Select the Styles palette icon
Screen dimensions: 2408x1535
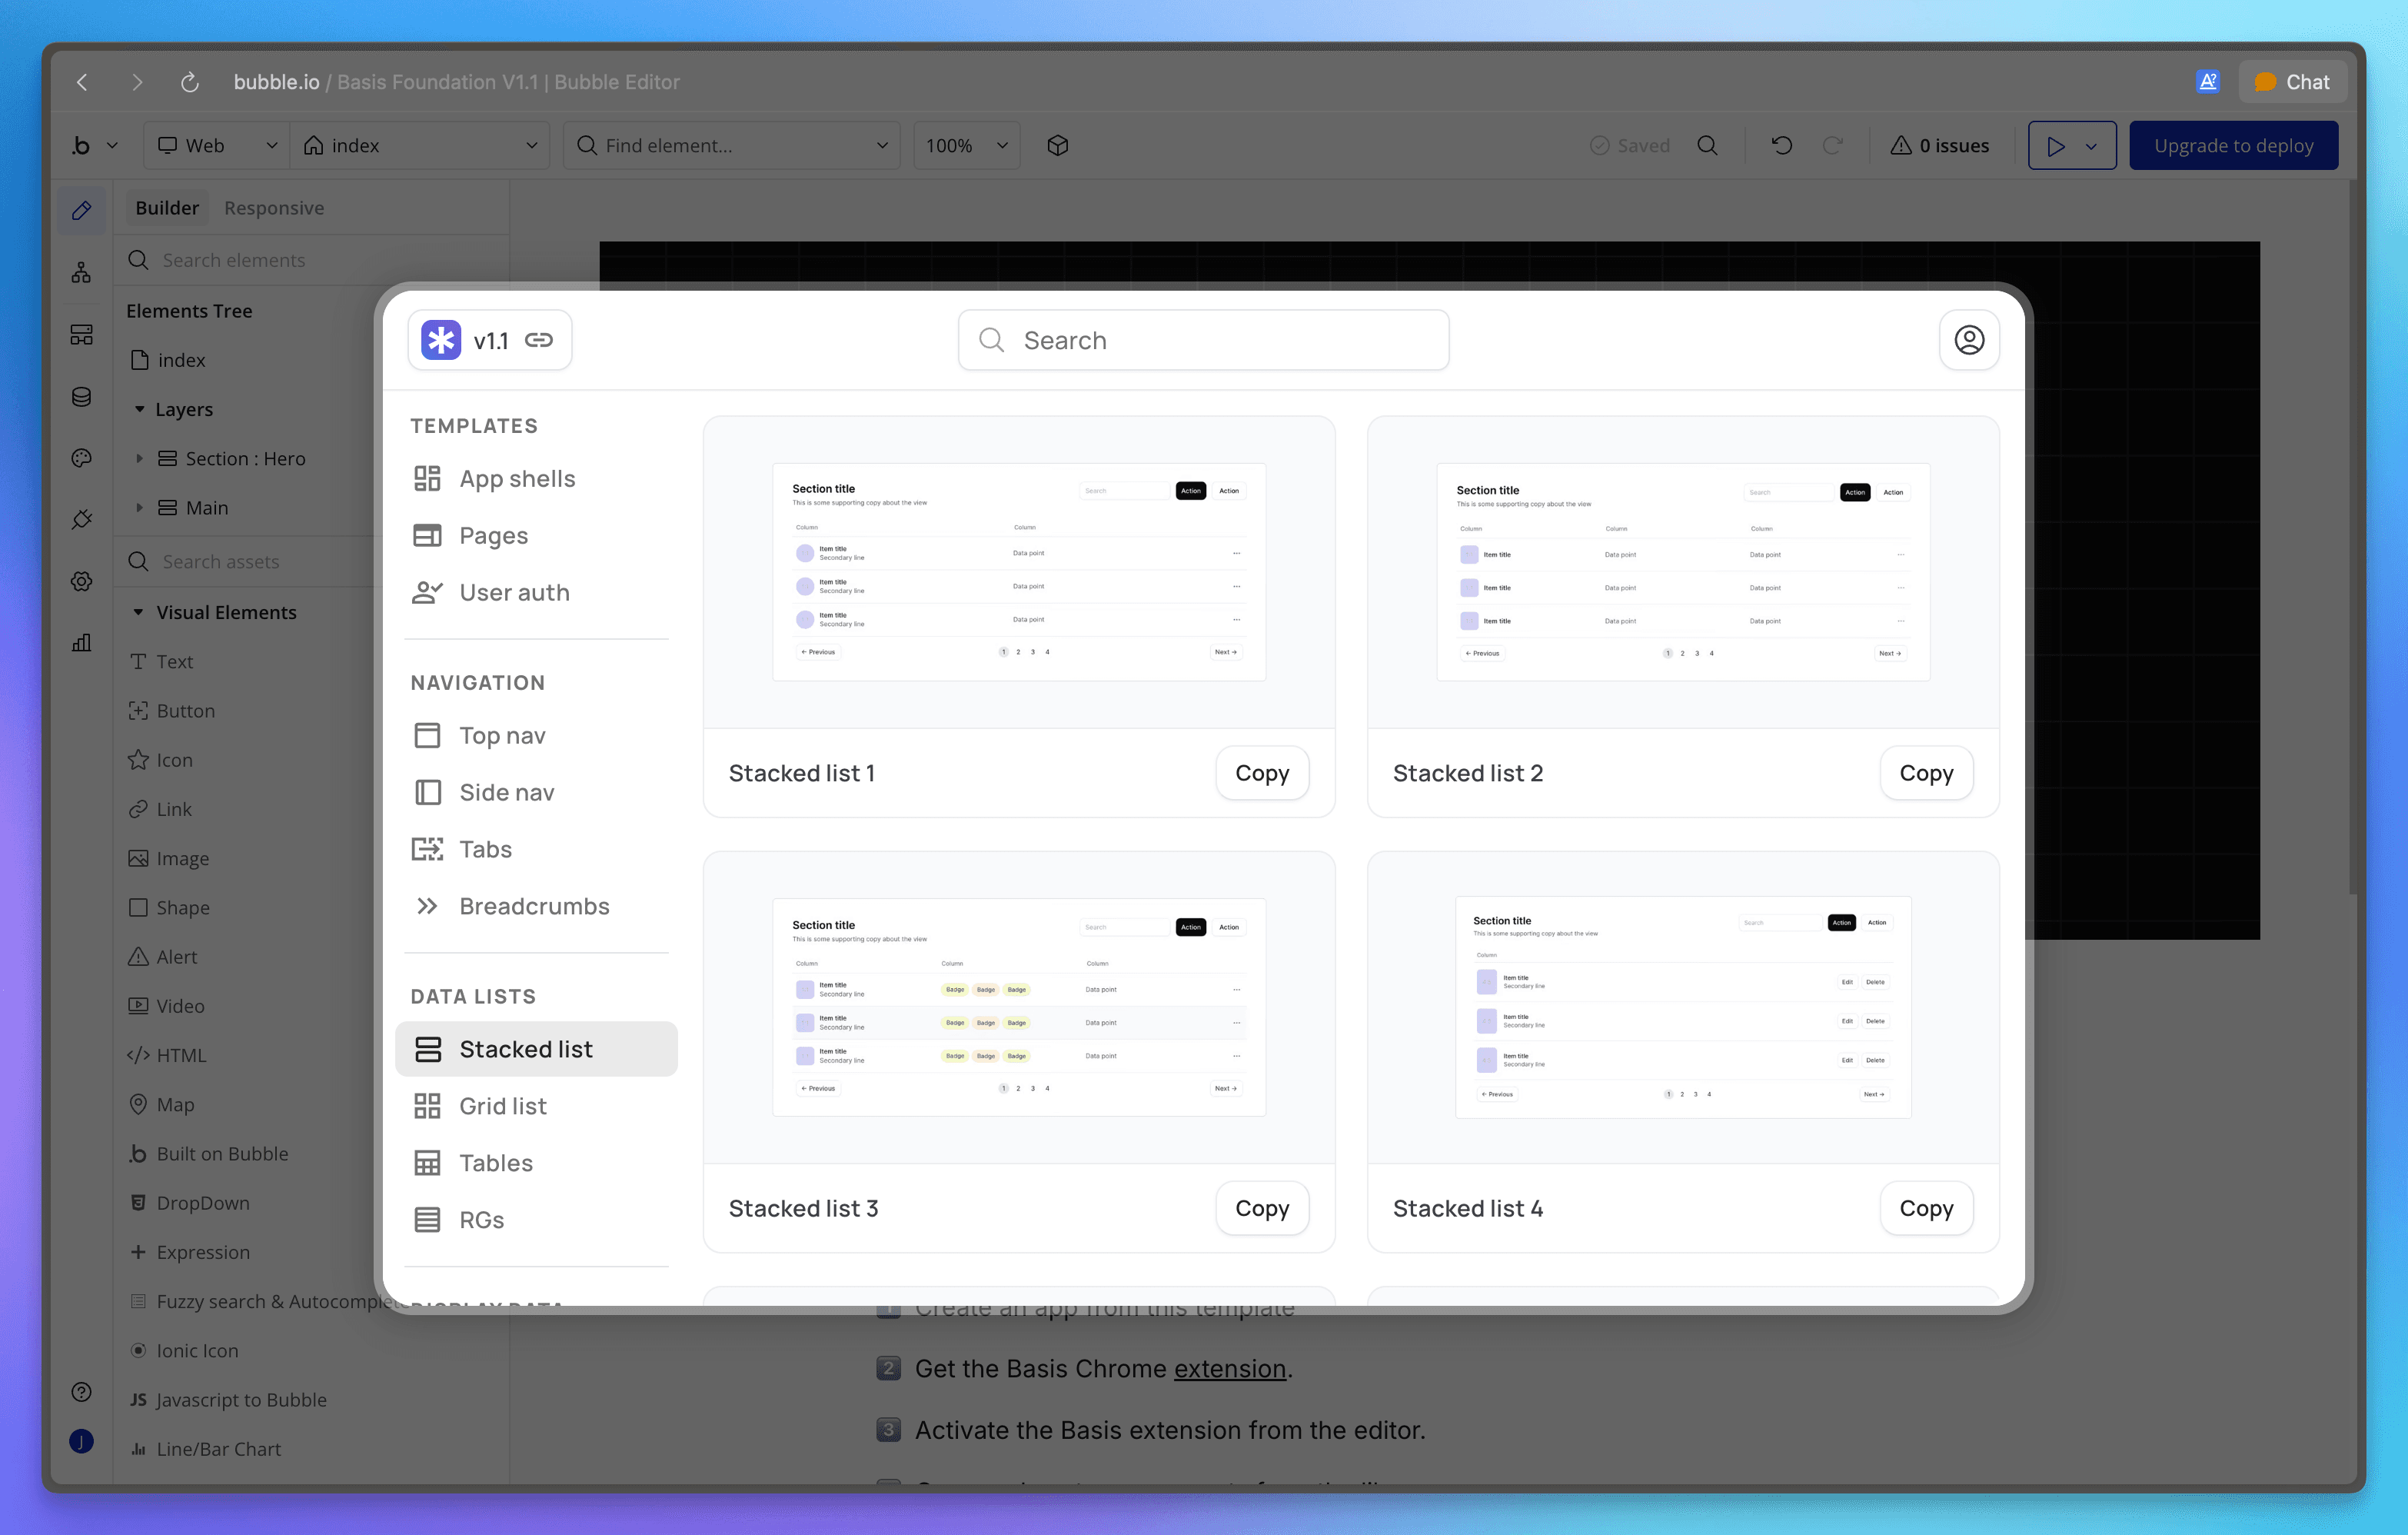(x=82, y=458)
